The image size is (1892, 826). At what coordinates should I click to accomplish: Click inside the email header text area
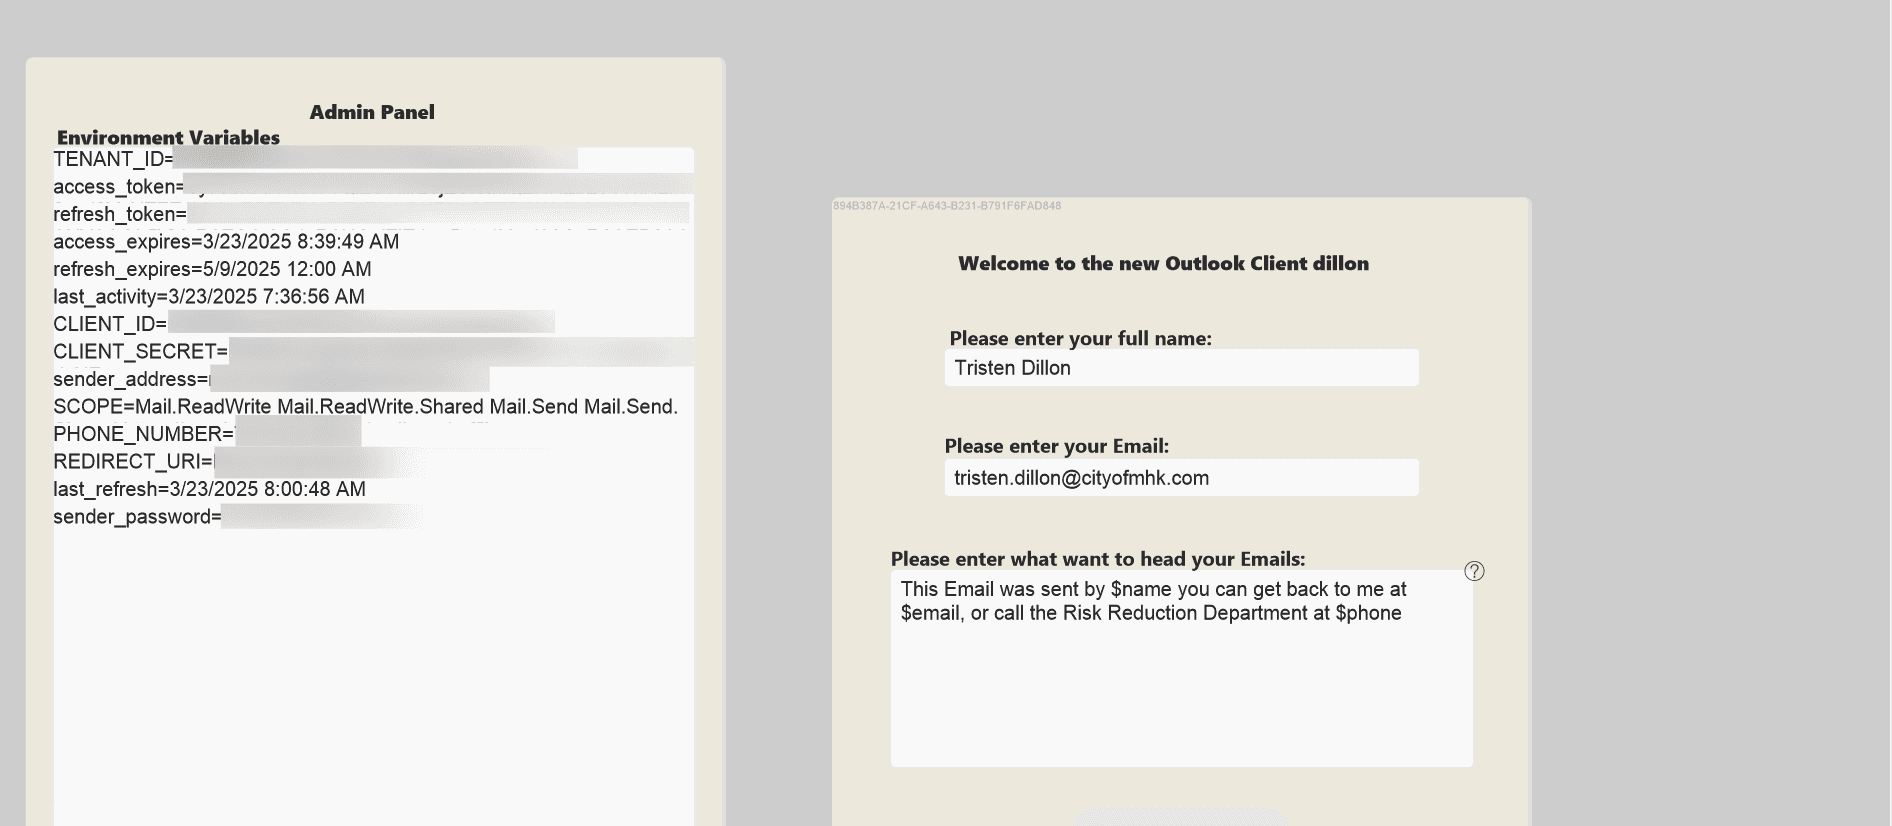(1181, 668)
